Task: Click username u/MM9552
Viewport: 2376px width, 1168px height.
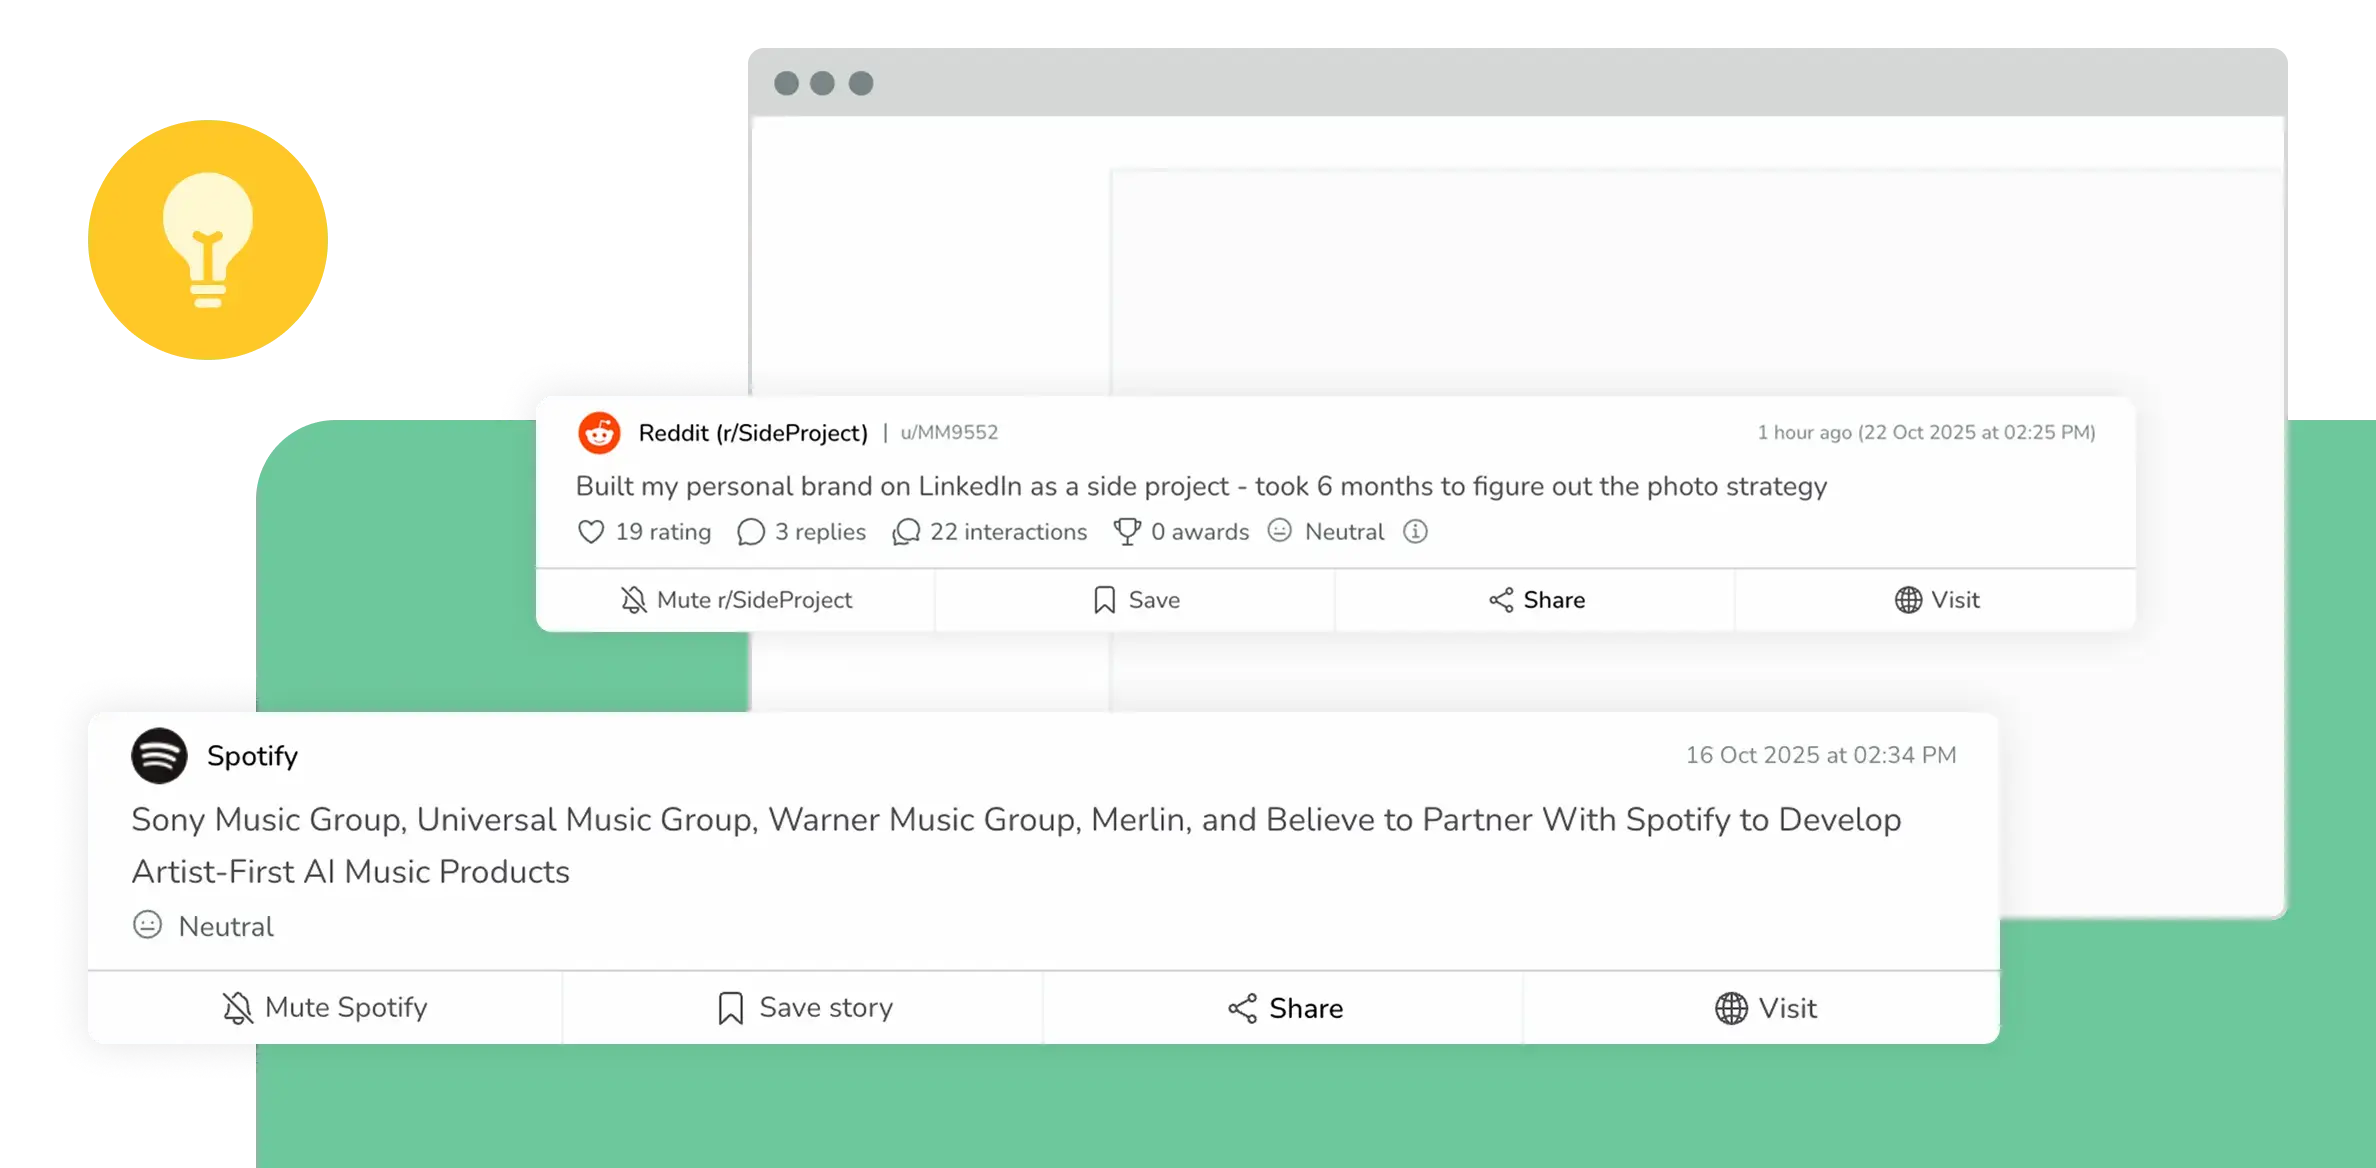Action: point(949,433)
